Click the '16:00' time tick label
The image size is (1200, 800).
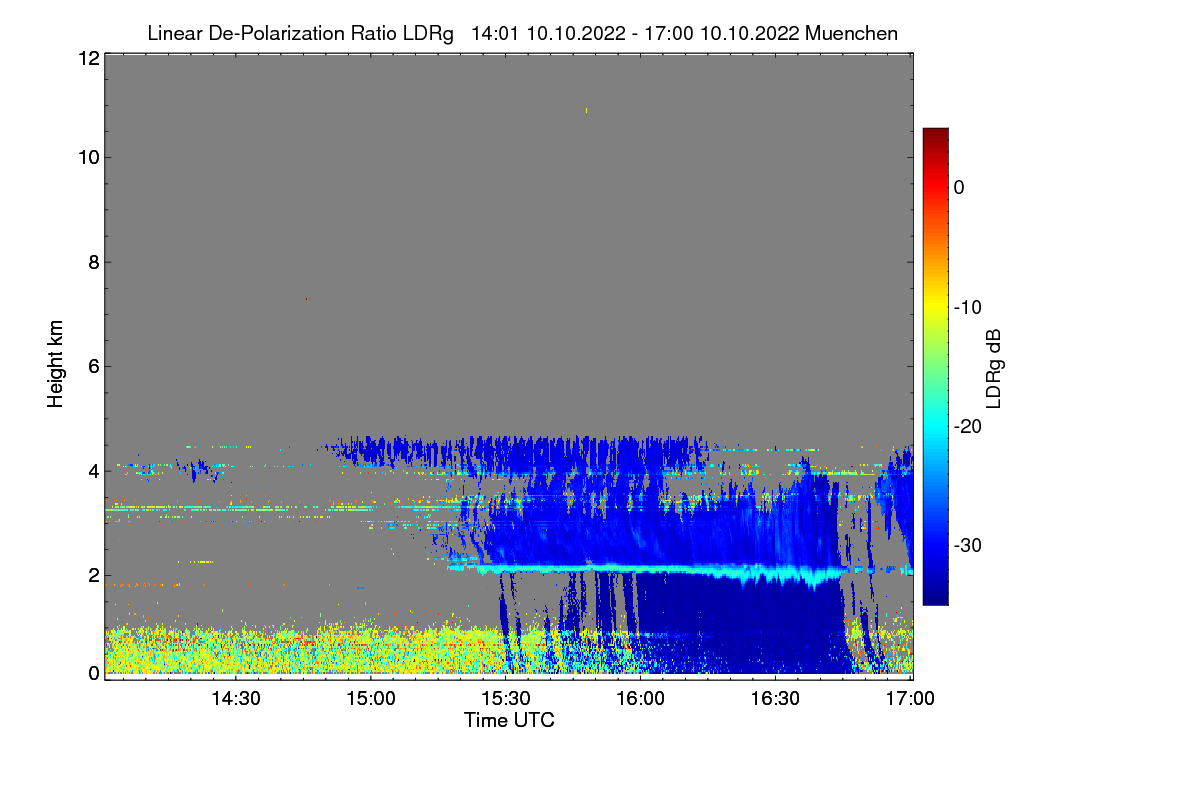641,699
